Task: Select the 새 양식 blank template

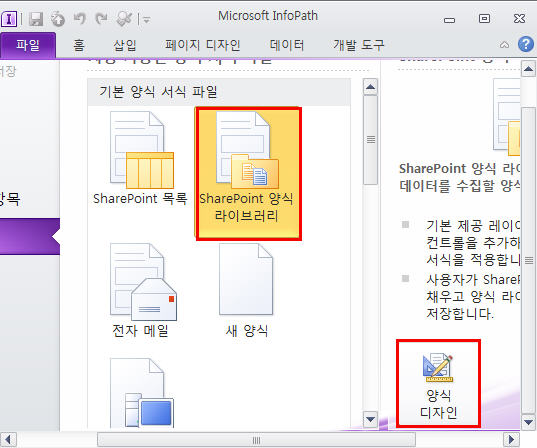Action: (247, 290)
